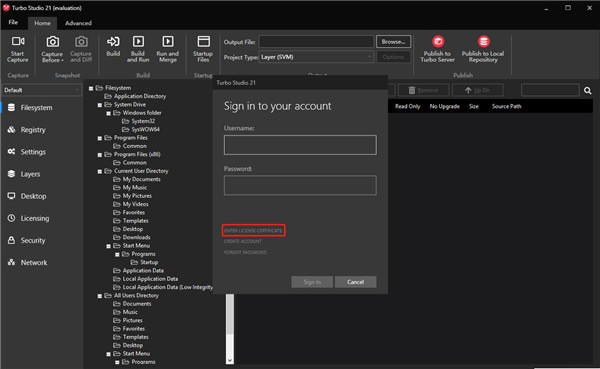Screen dimensions: 600x369
Task: Select My Music folder in tree
Action: pos(135,188)
